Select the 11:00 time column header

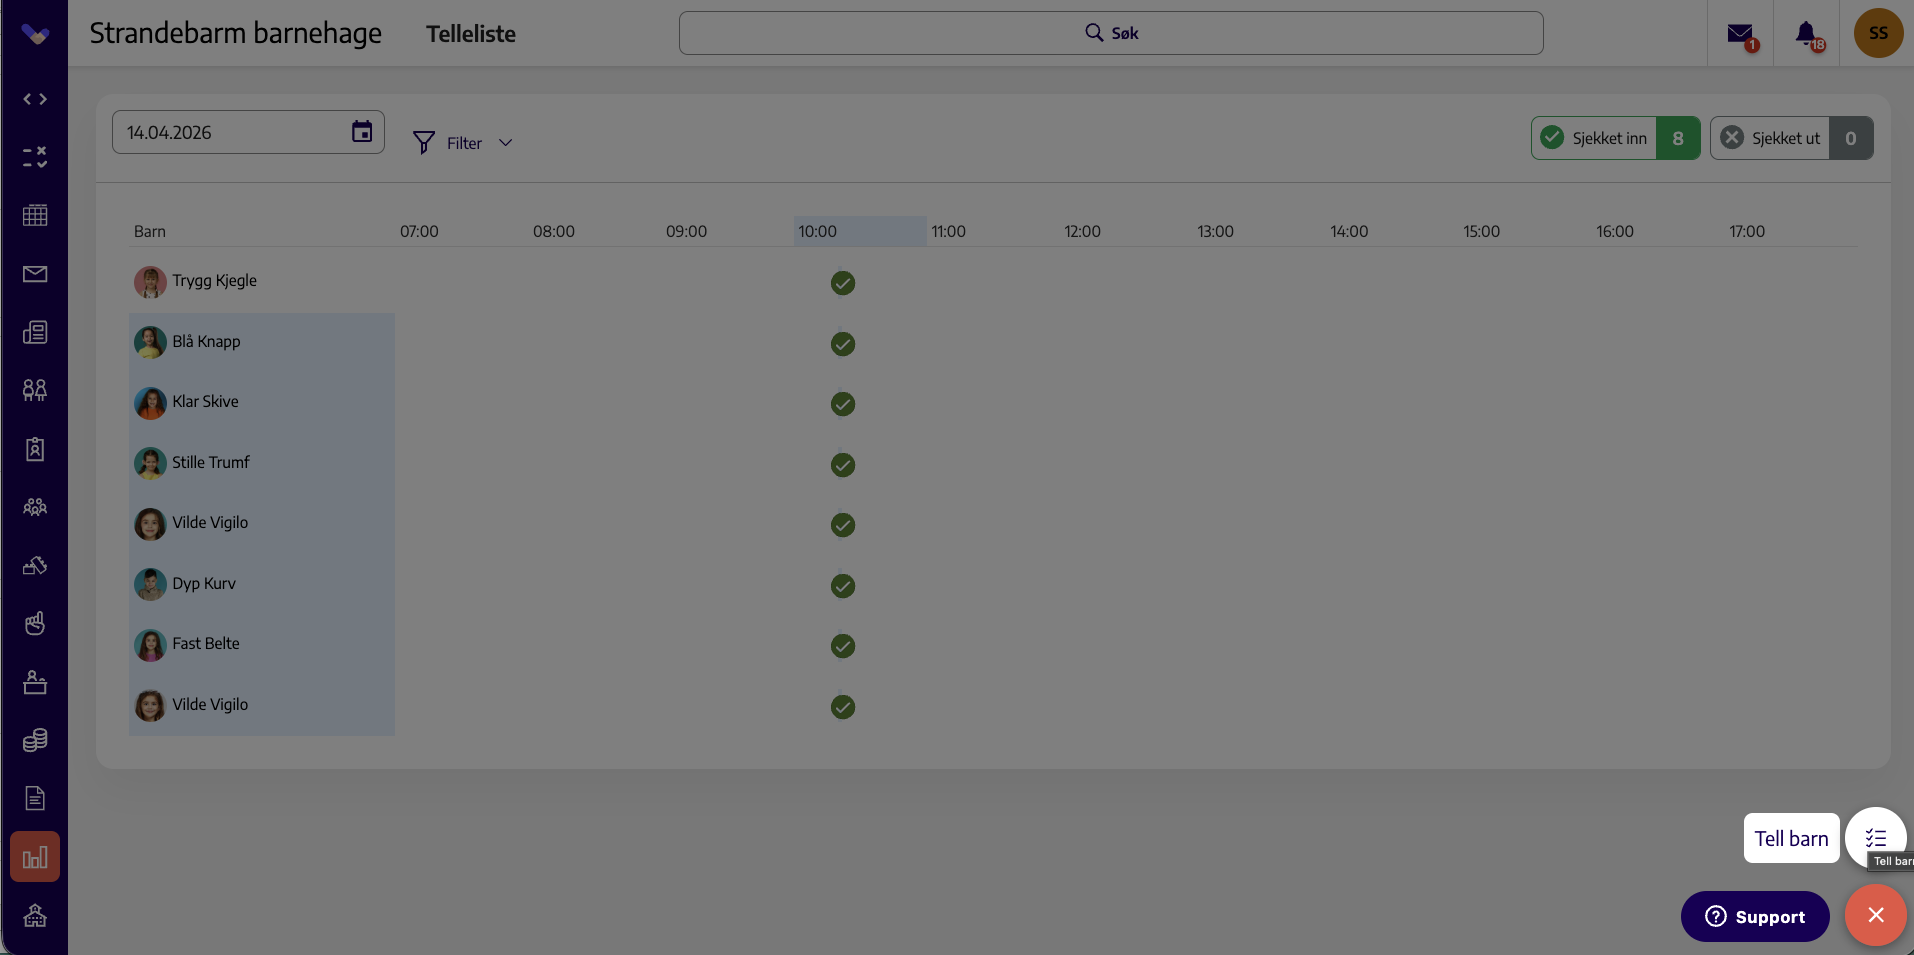[x=948, y=231]
